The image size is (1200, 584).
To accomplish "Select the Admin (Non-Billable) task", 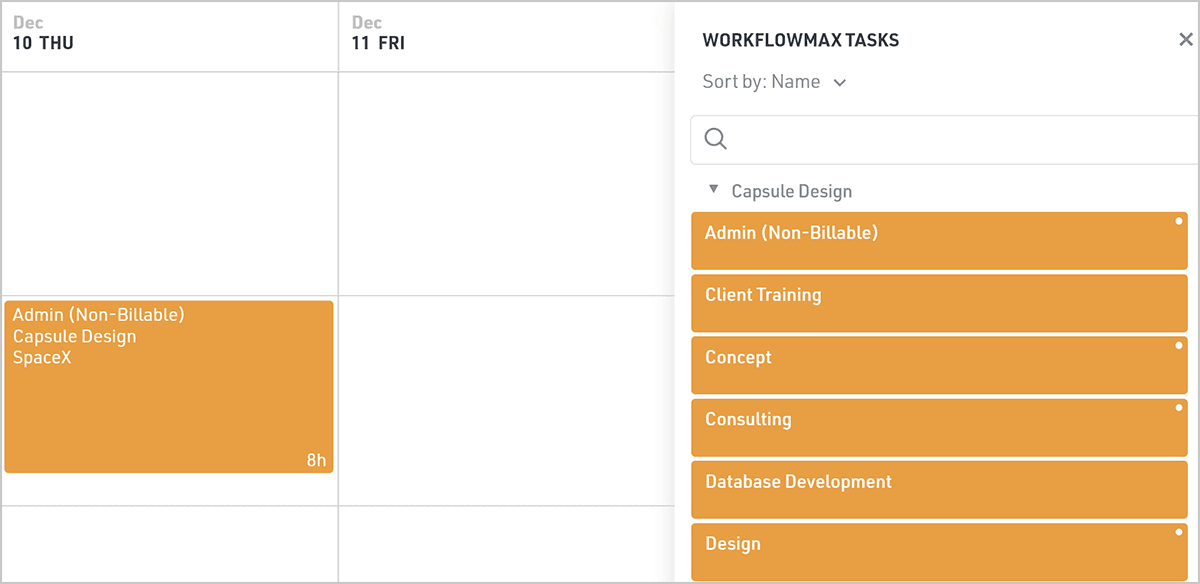I will coord(938,241).
